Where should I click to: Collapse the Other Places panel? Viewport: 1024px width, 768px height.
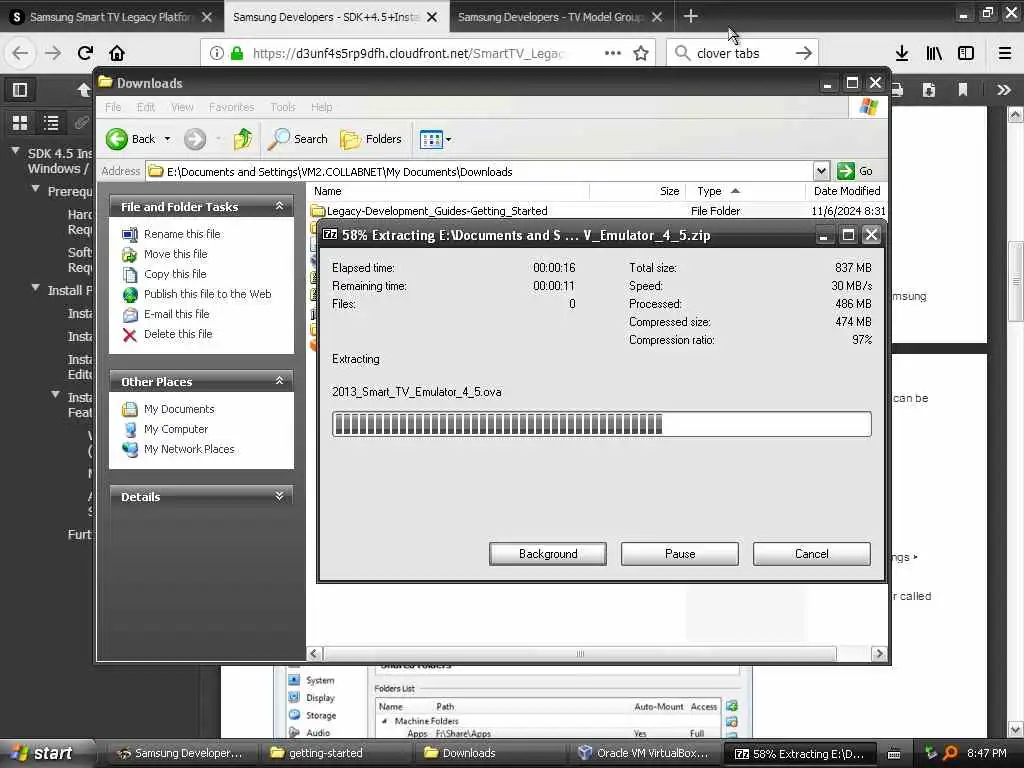tap(280, 381)
